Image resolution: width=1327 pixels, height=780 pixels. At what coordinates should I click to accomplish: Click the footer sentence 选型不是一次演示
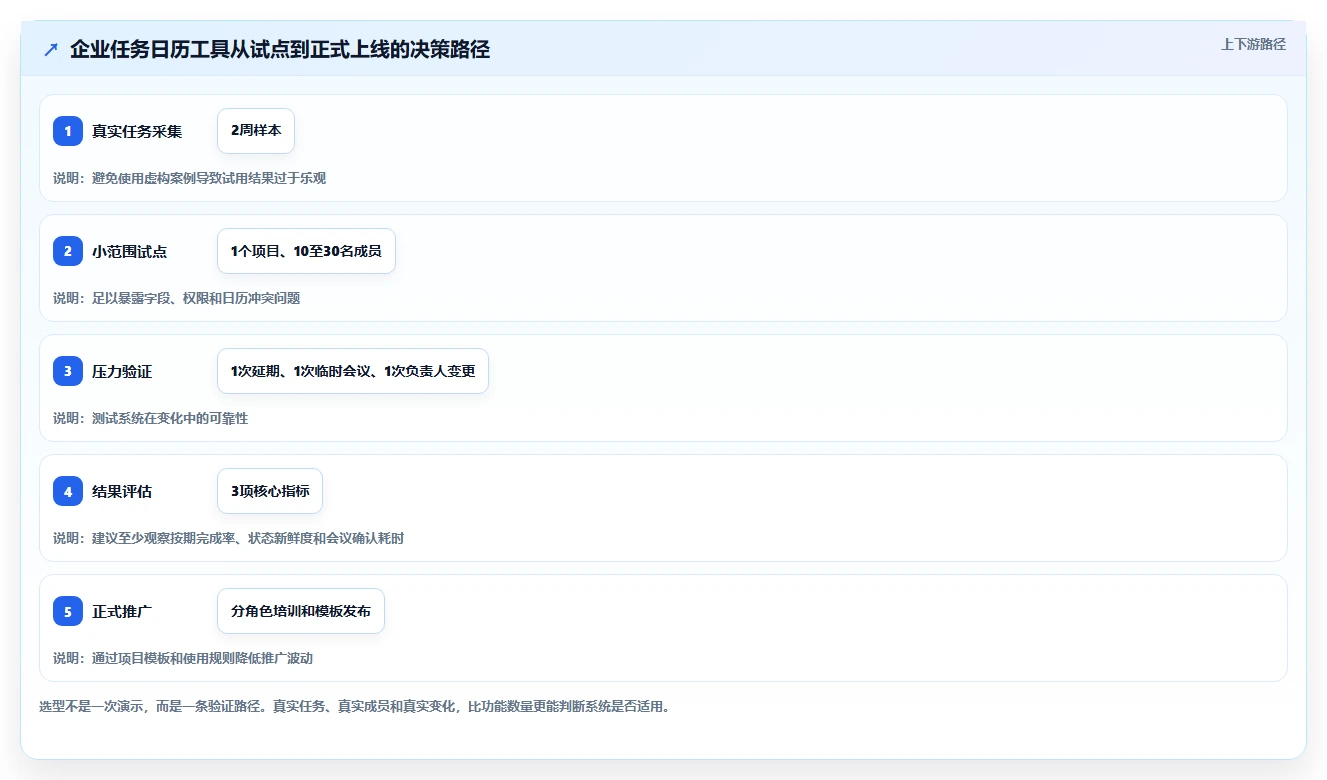[354, 706]
